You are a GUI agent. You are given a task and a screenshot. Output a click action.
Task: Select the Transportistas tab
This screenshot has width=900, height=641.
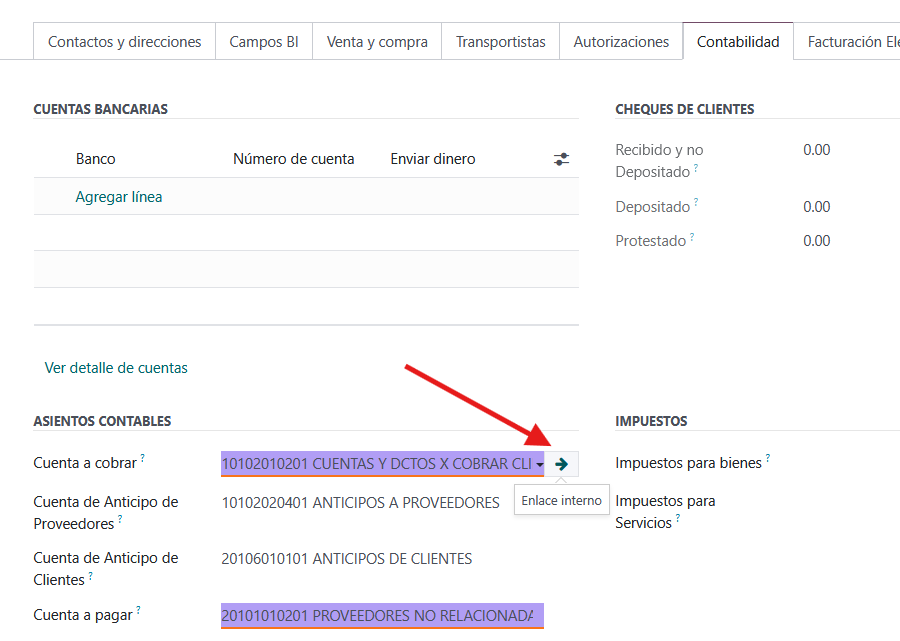(500, 42)
